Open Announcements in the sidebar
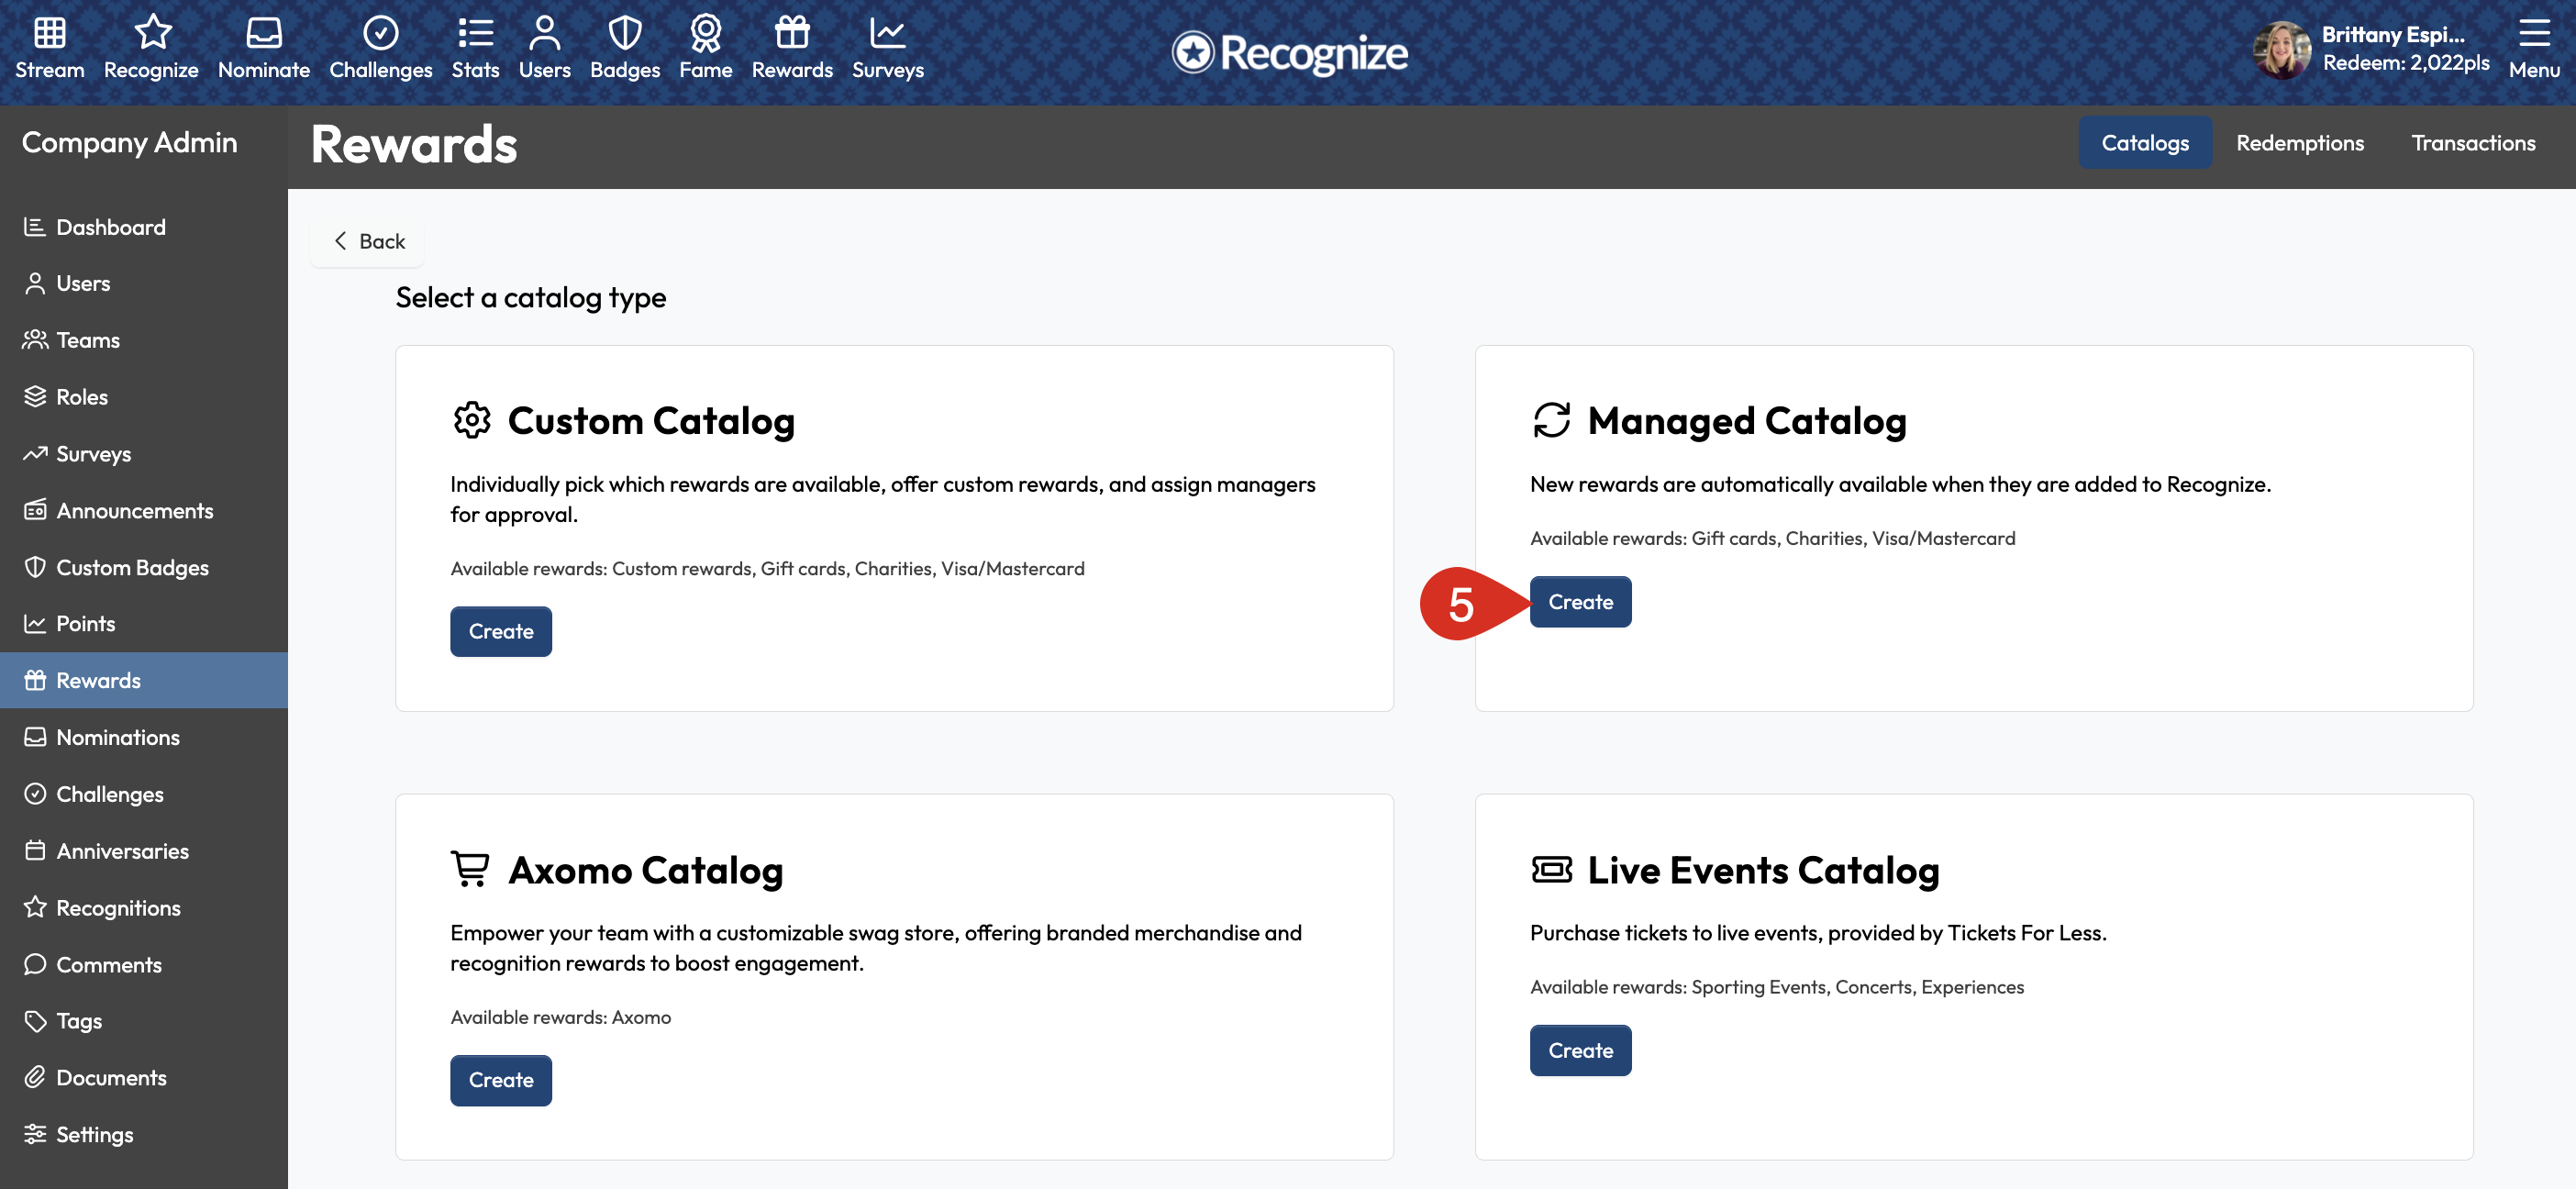 pos(144,510)
